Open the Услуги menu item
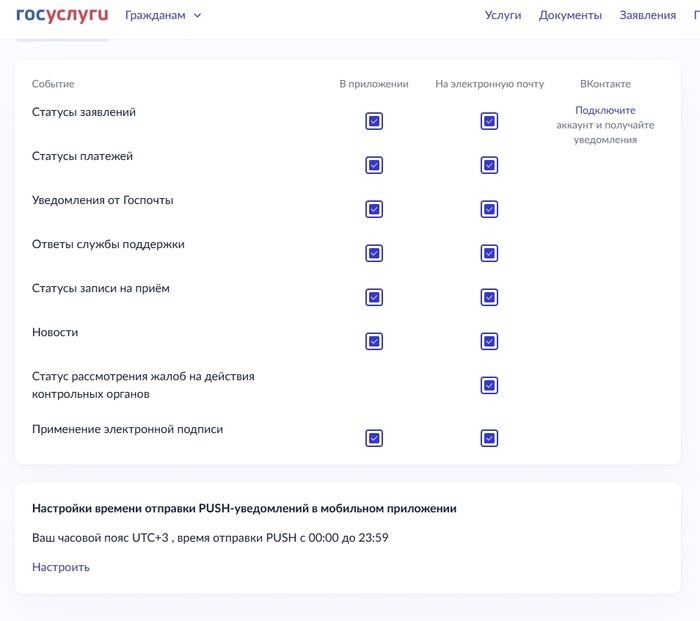This screenshot has width=700, height=621. pyautogui.click(x=503, y=15)
